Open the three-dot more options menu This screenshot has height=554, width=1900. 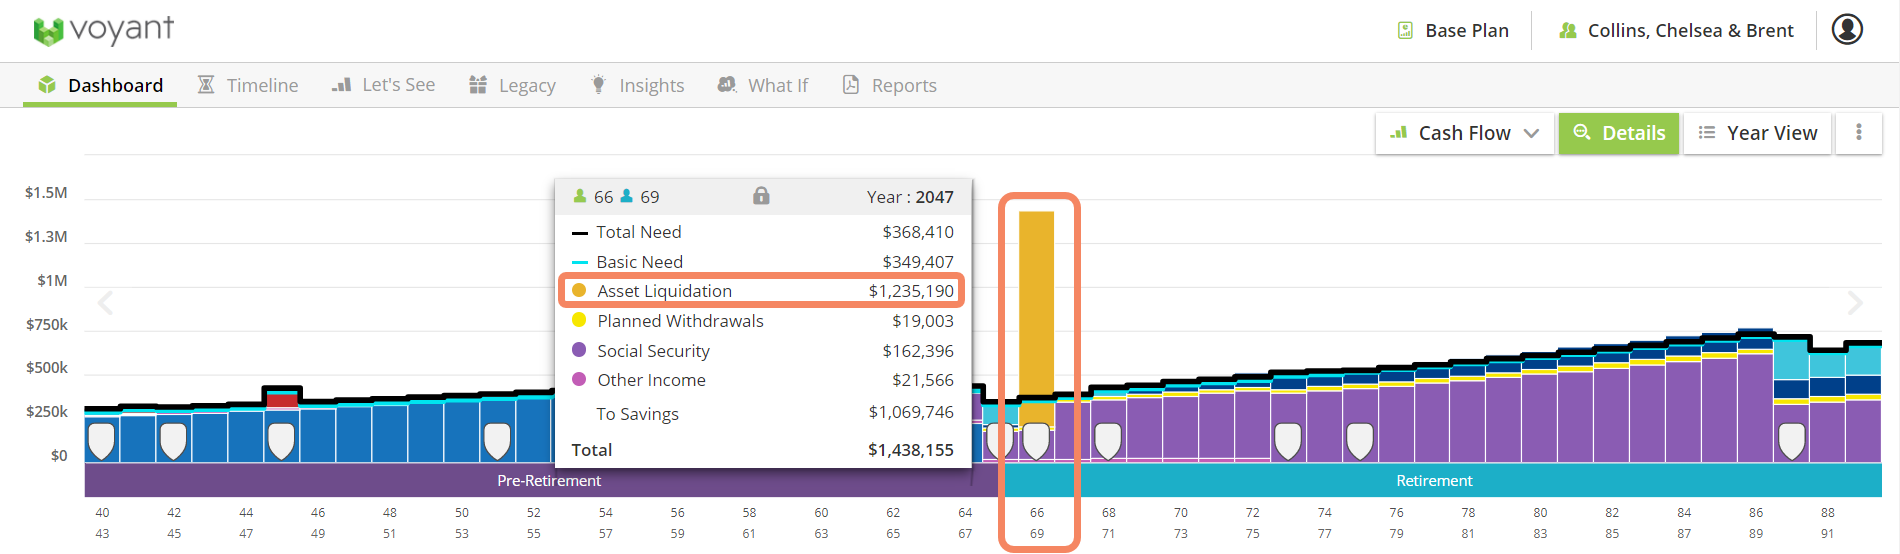[x=1859, y=132]
